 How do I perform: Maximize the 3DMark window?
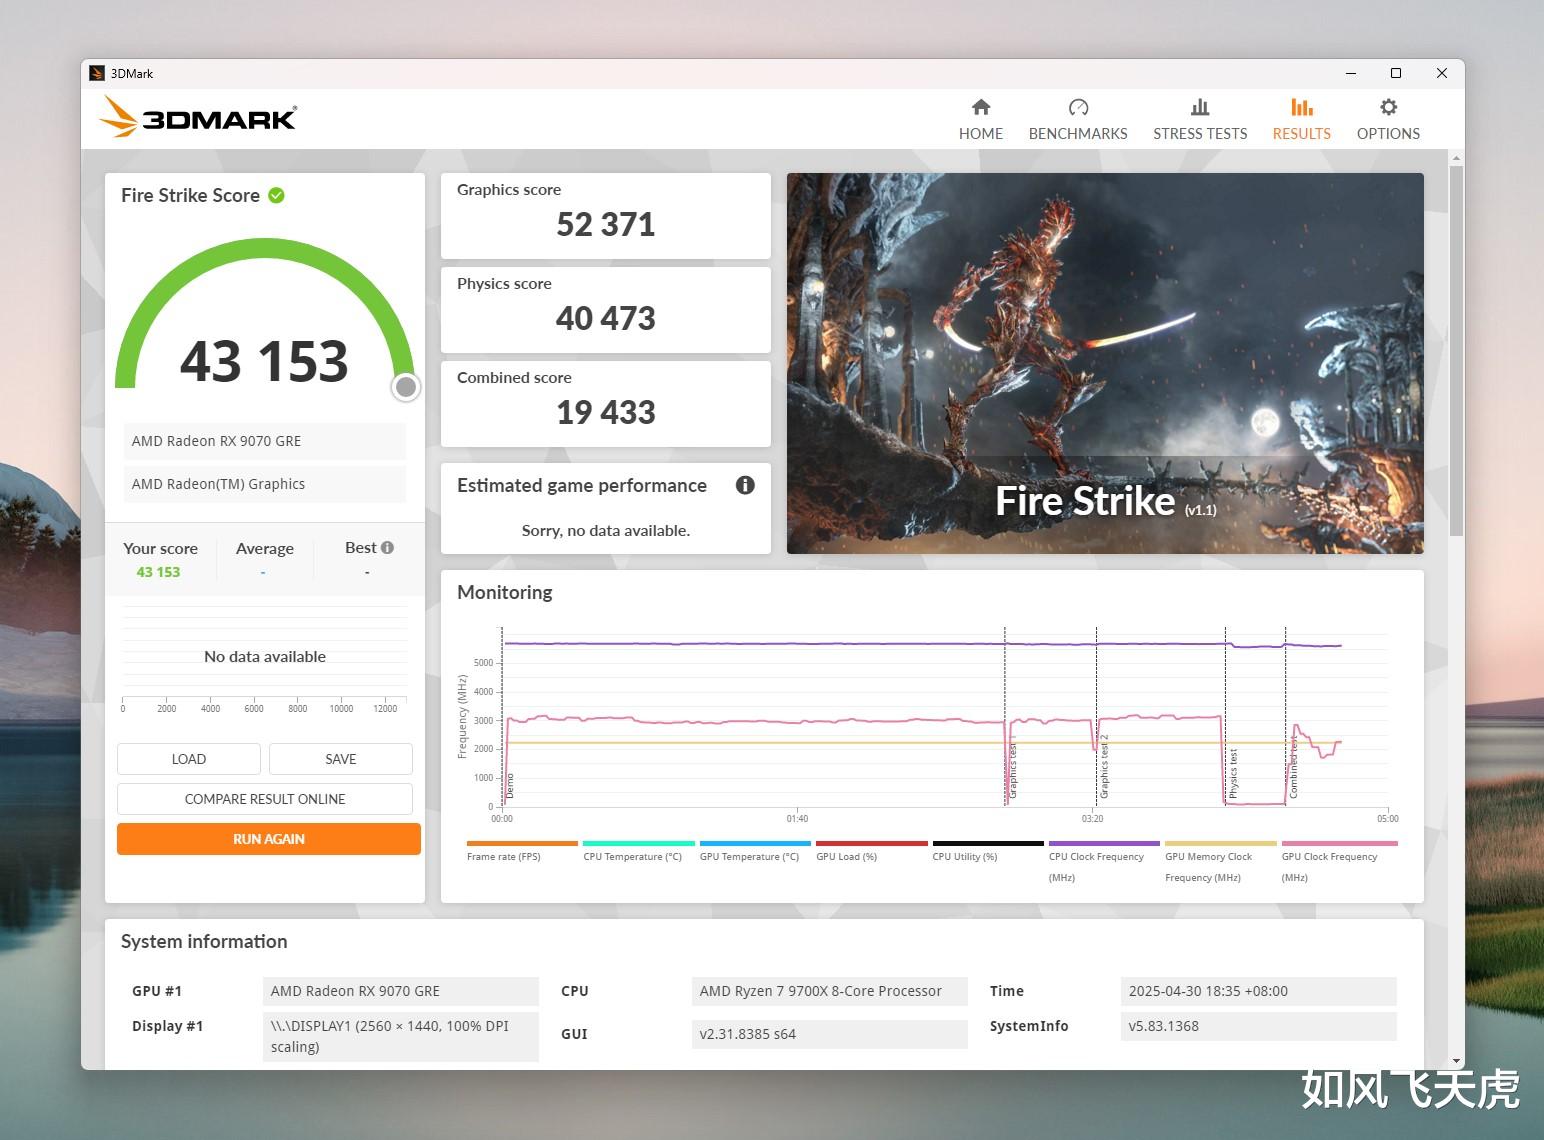[x=1396, y=73]
